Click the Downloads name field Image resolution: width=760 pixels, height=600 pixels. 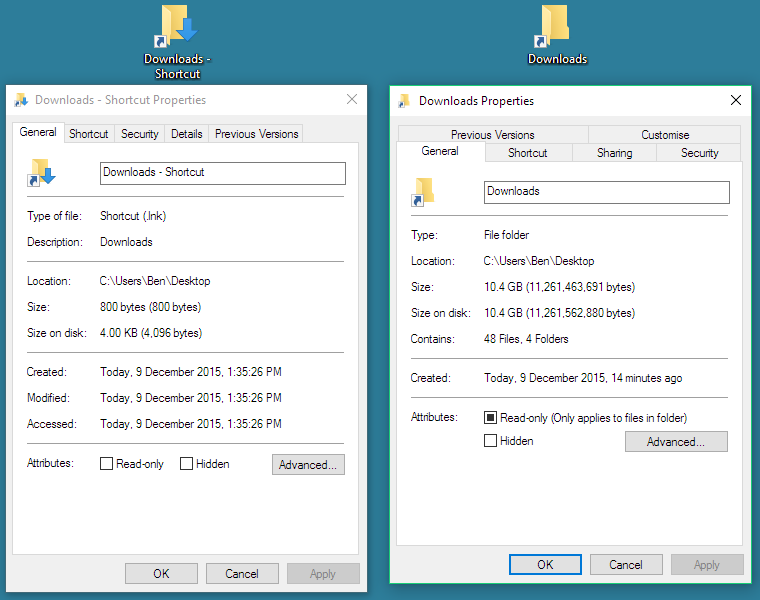click(x=606, y=192)
